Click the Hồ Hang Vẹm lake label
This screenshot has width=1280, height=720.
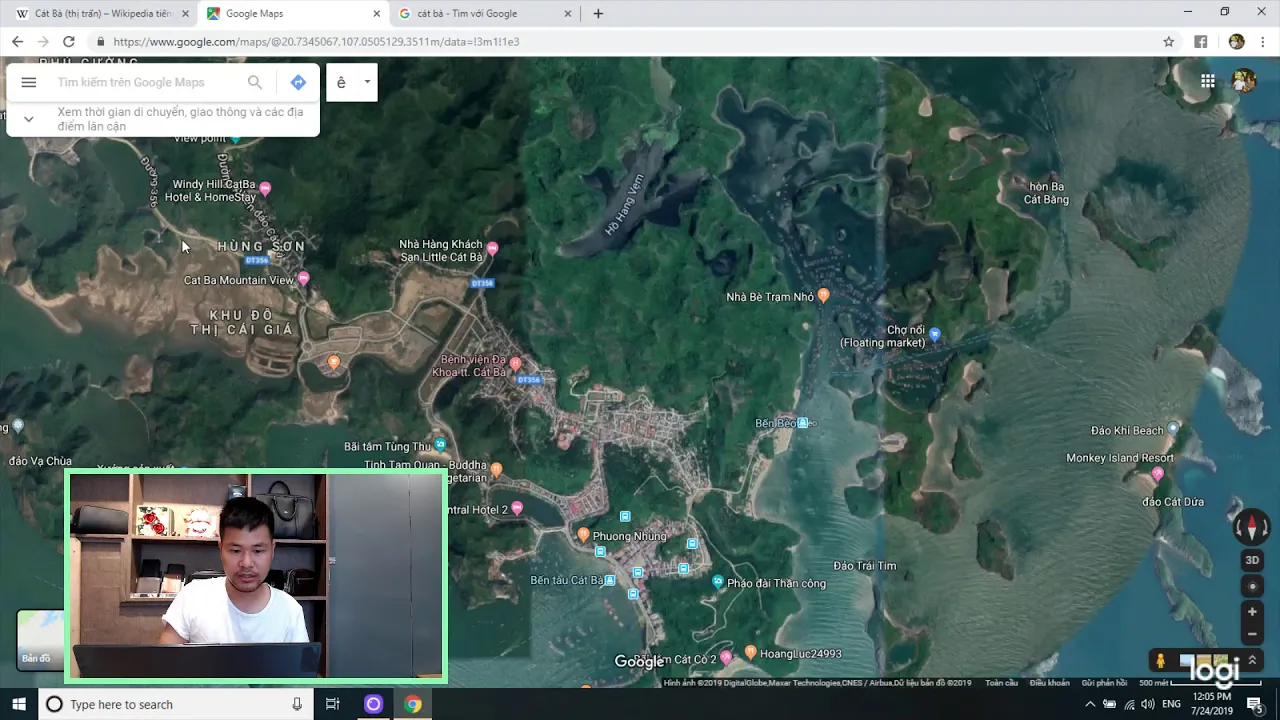pos(626,205)
